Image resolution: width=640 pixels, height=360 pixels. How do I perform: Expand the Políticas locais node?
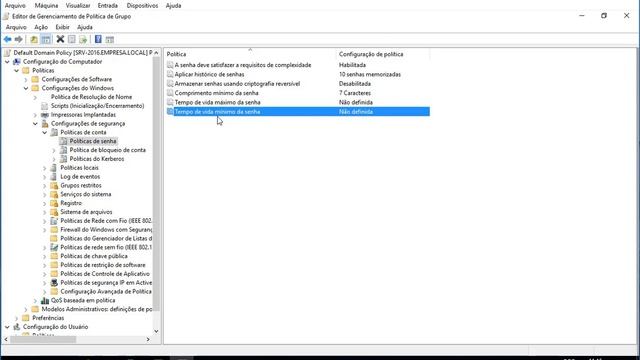pos(44,168)
